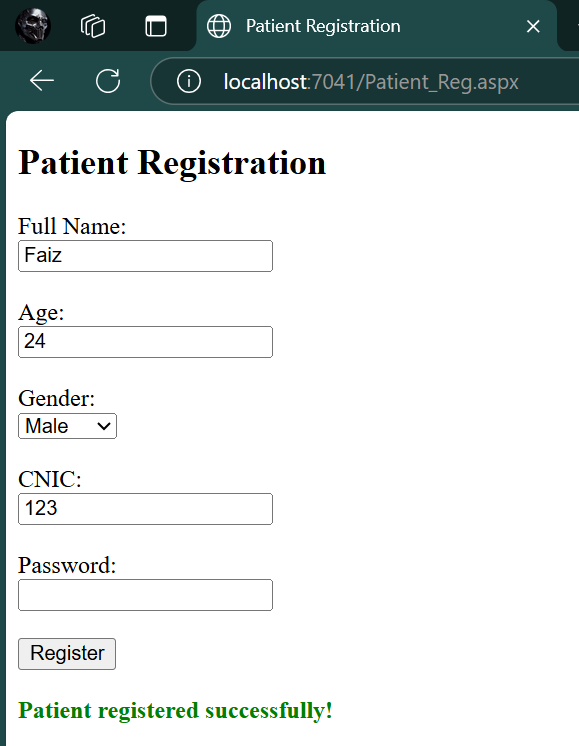Click the browser profile avatar icon

click(x=33, y=26)
